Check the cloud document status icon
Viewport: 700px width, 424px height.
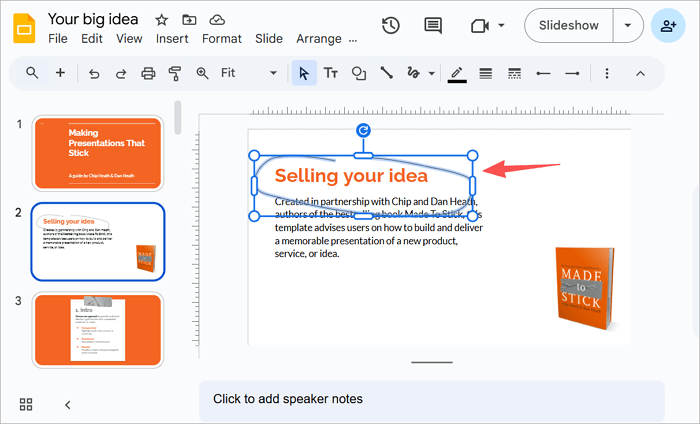(217, 20)
